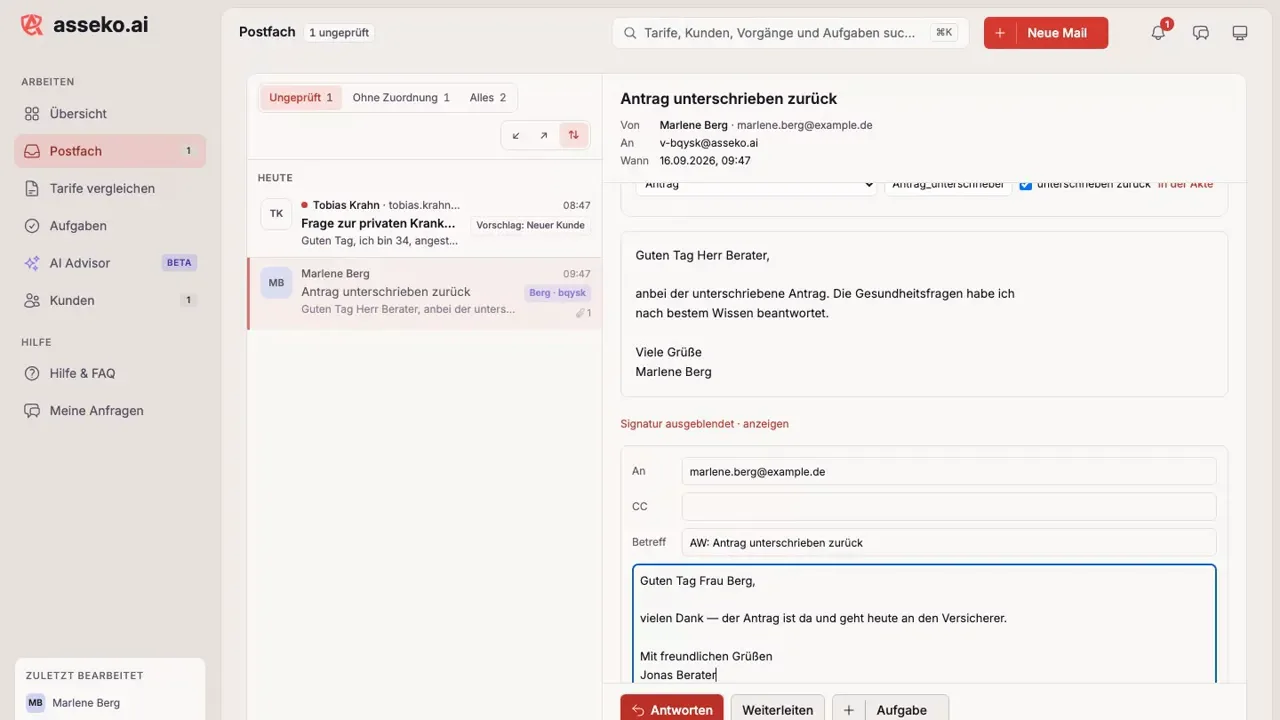Click the asseko.ai logo icon
The width and height of the screenshot is (1280, 720).
(x=32, y=25)
